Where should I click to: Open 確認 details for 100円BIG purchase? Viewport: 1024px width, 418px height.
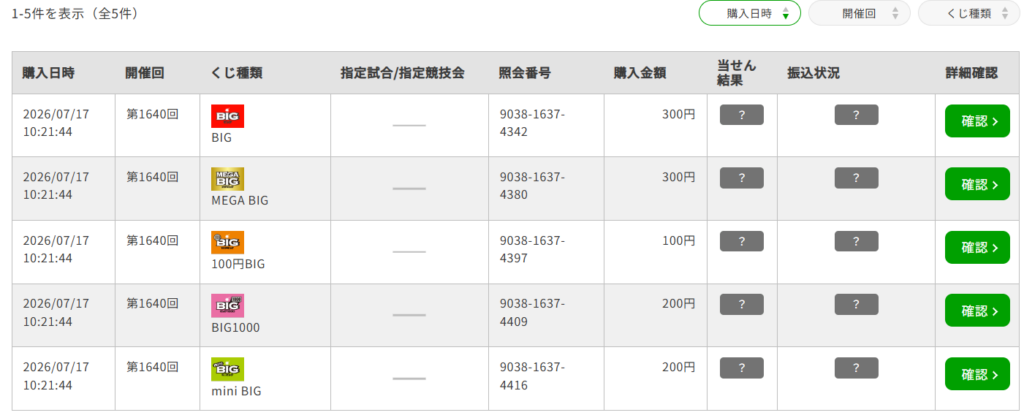[x=977, y=248]
